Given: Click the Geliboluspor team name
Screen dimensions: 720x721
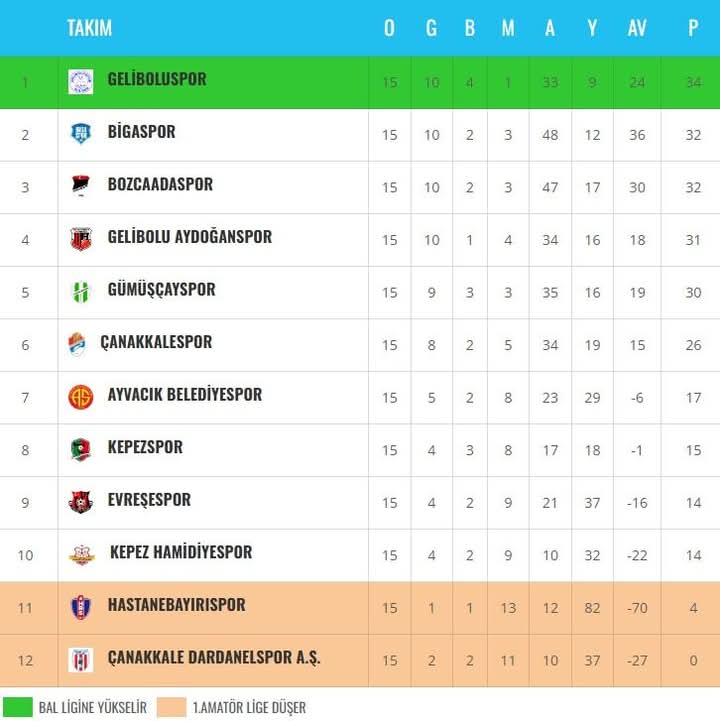Looking at the screenshot, I should point(157,79).
